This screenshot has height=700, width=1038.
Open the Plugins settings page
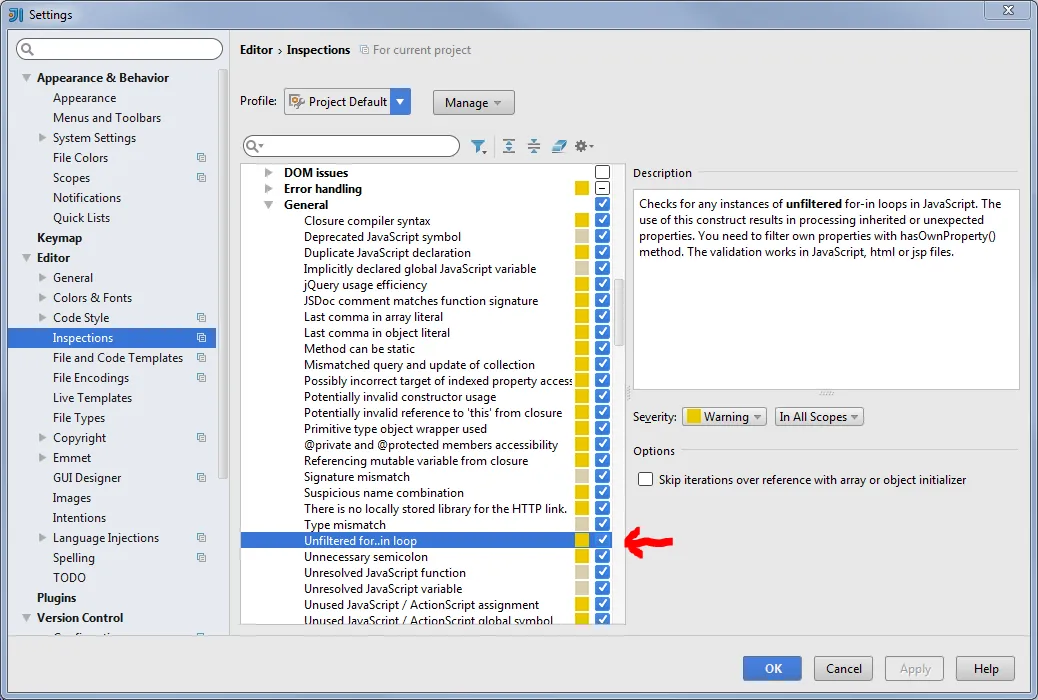tap(56, 597)
